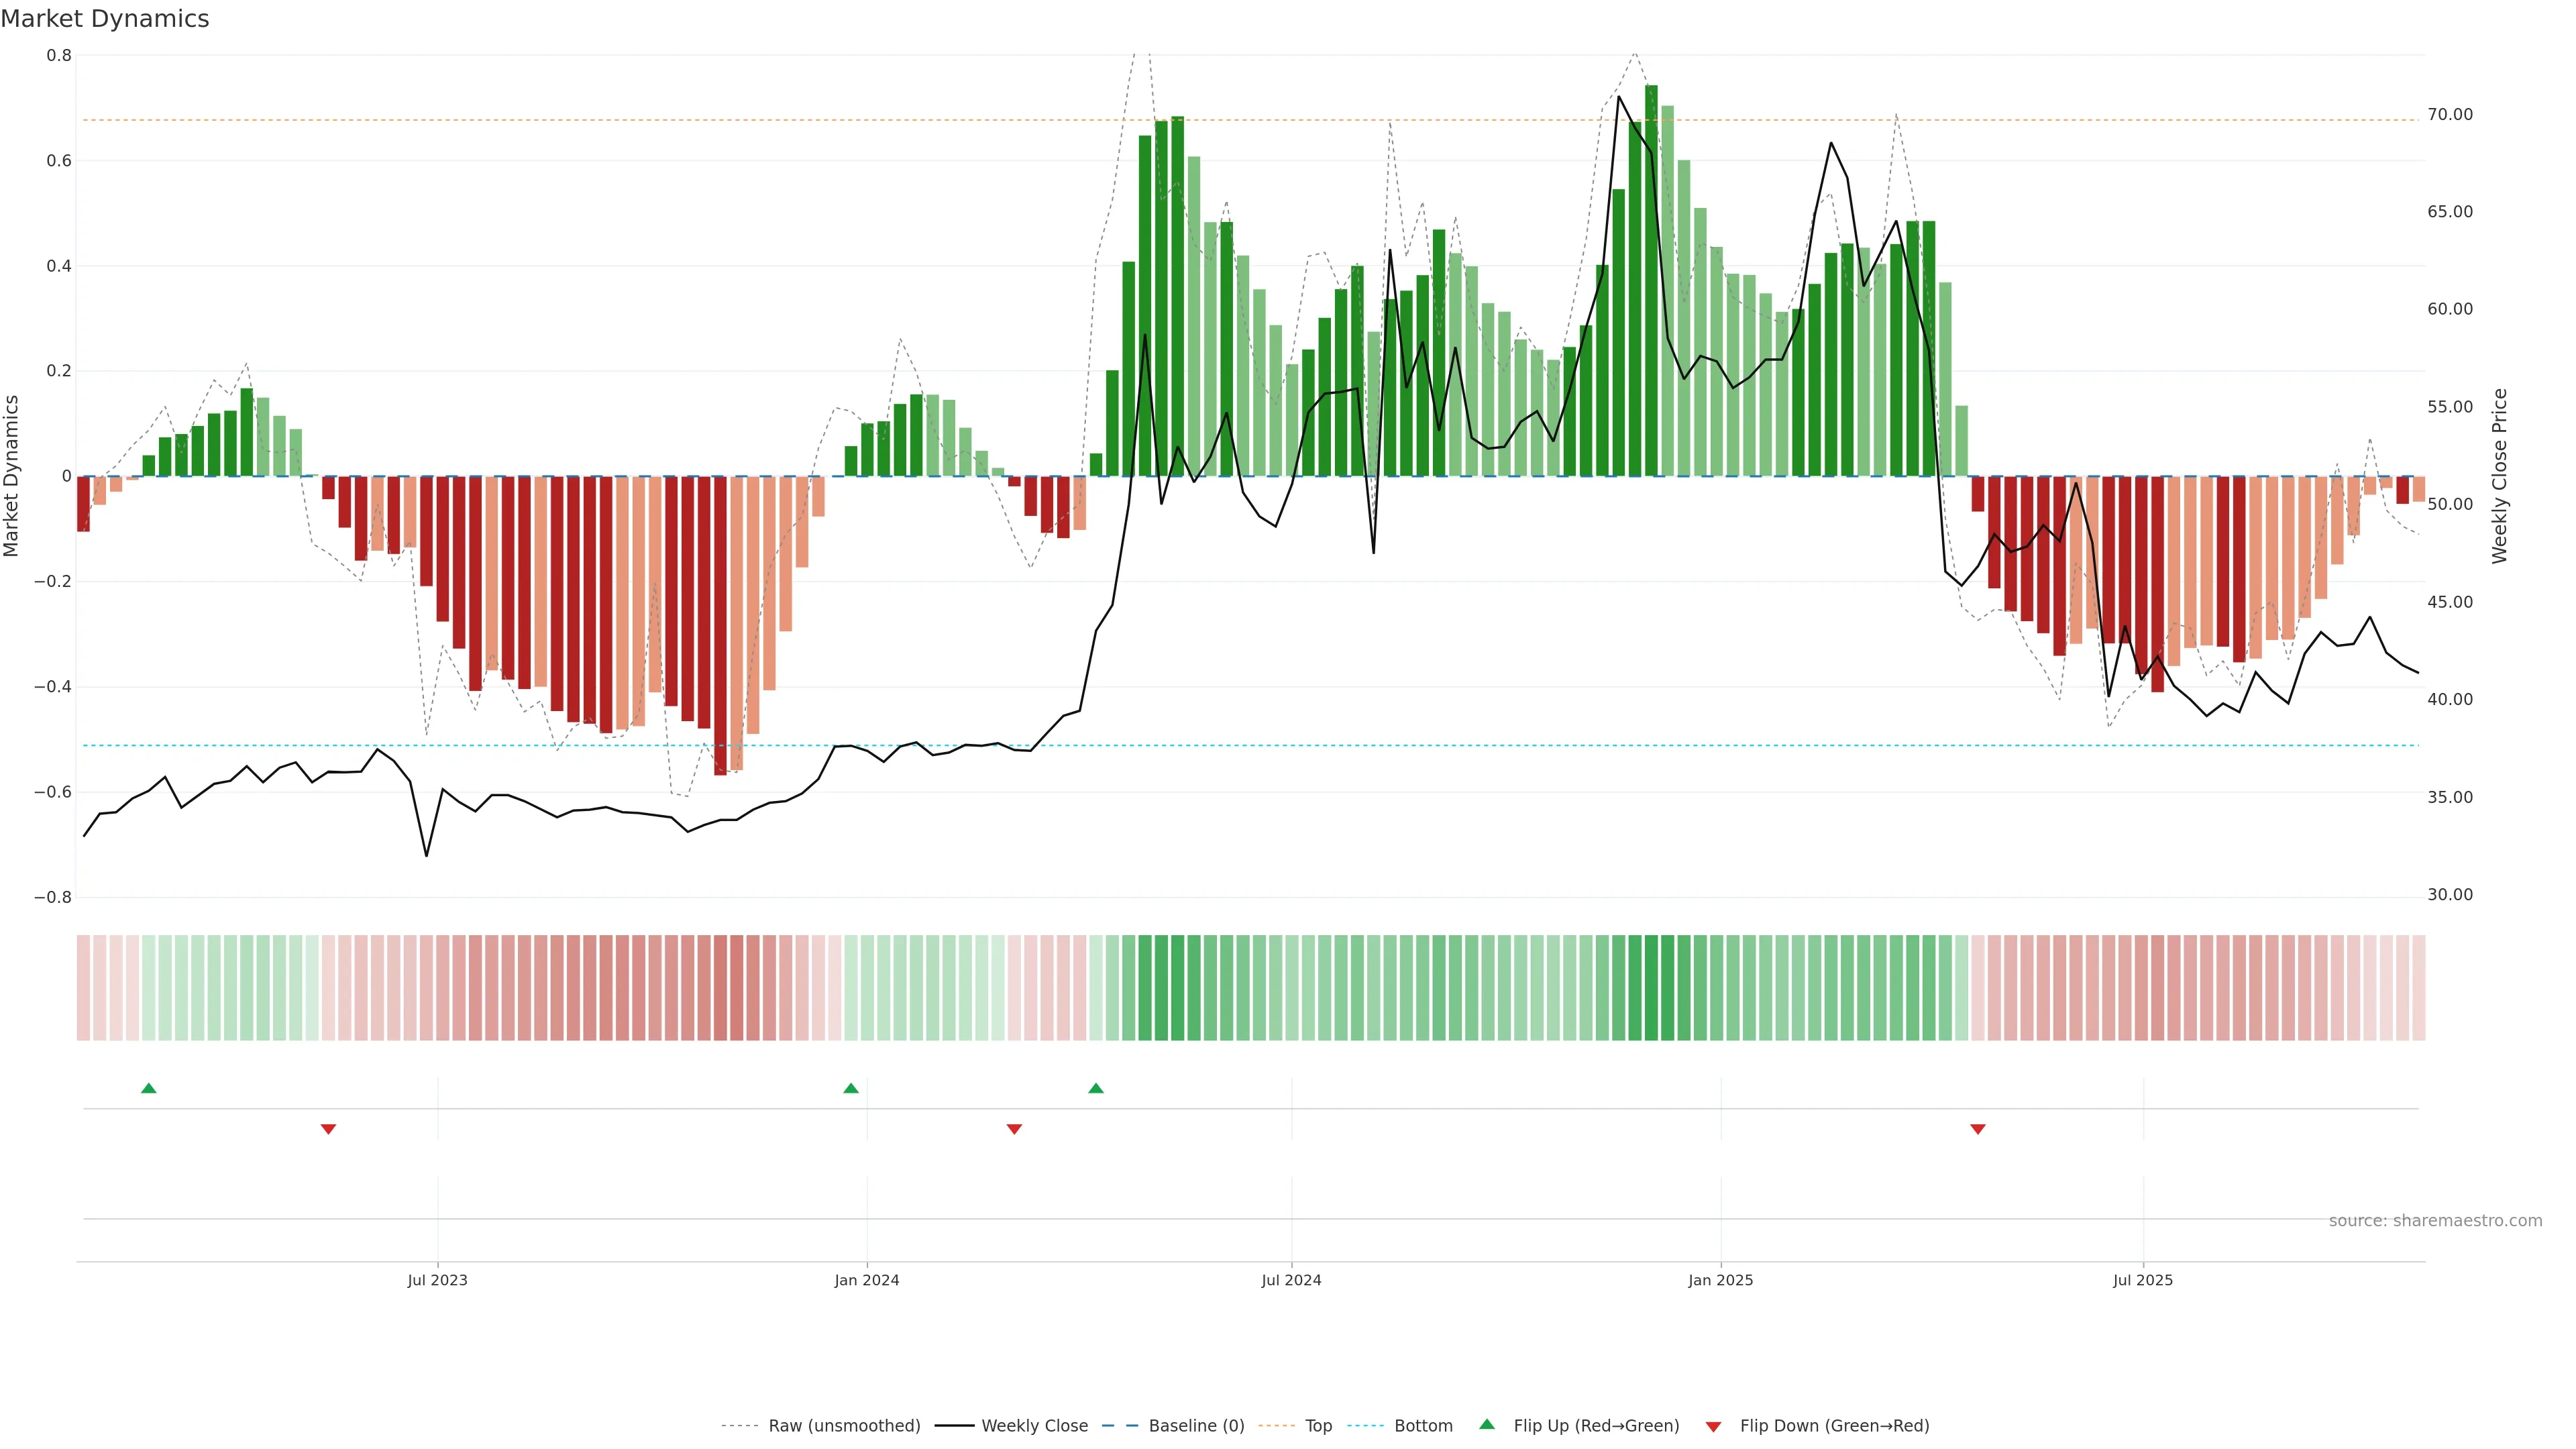
Task: Toggle the Raw (unsmoothed) legend entry
Action: 844,1426
